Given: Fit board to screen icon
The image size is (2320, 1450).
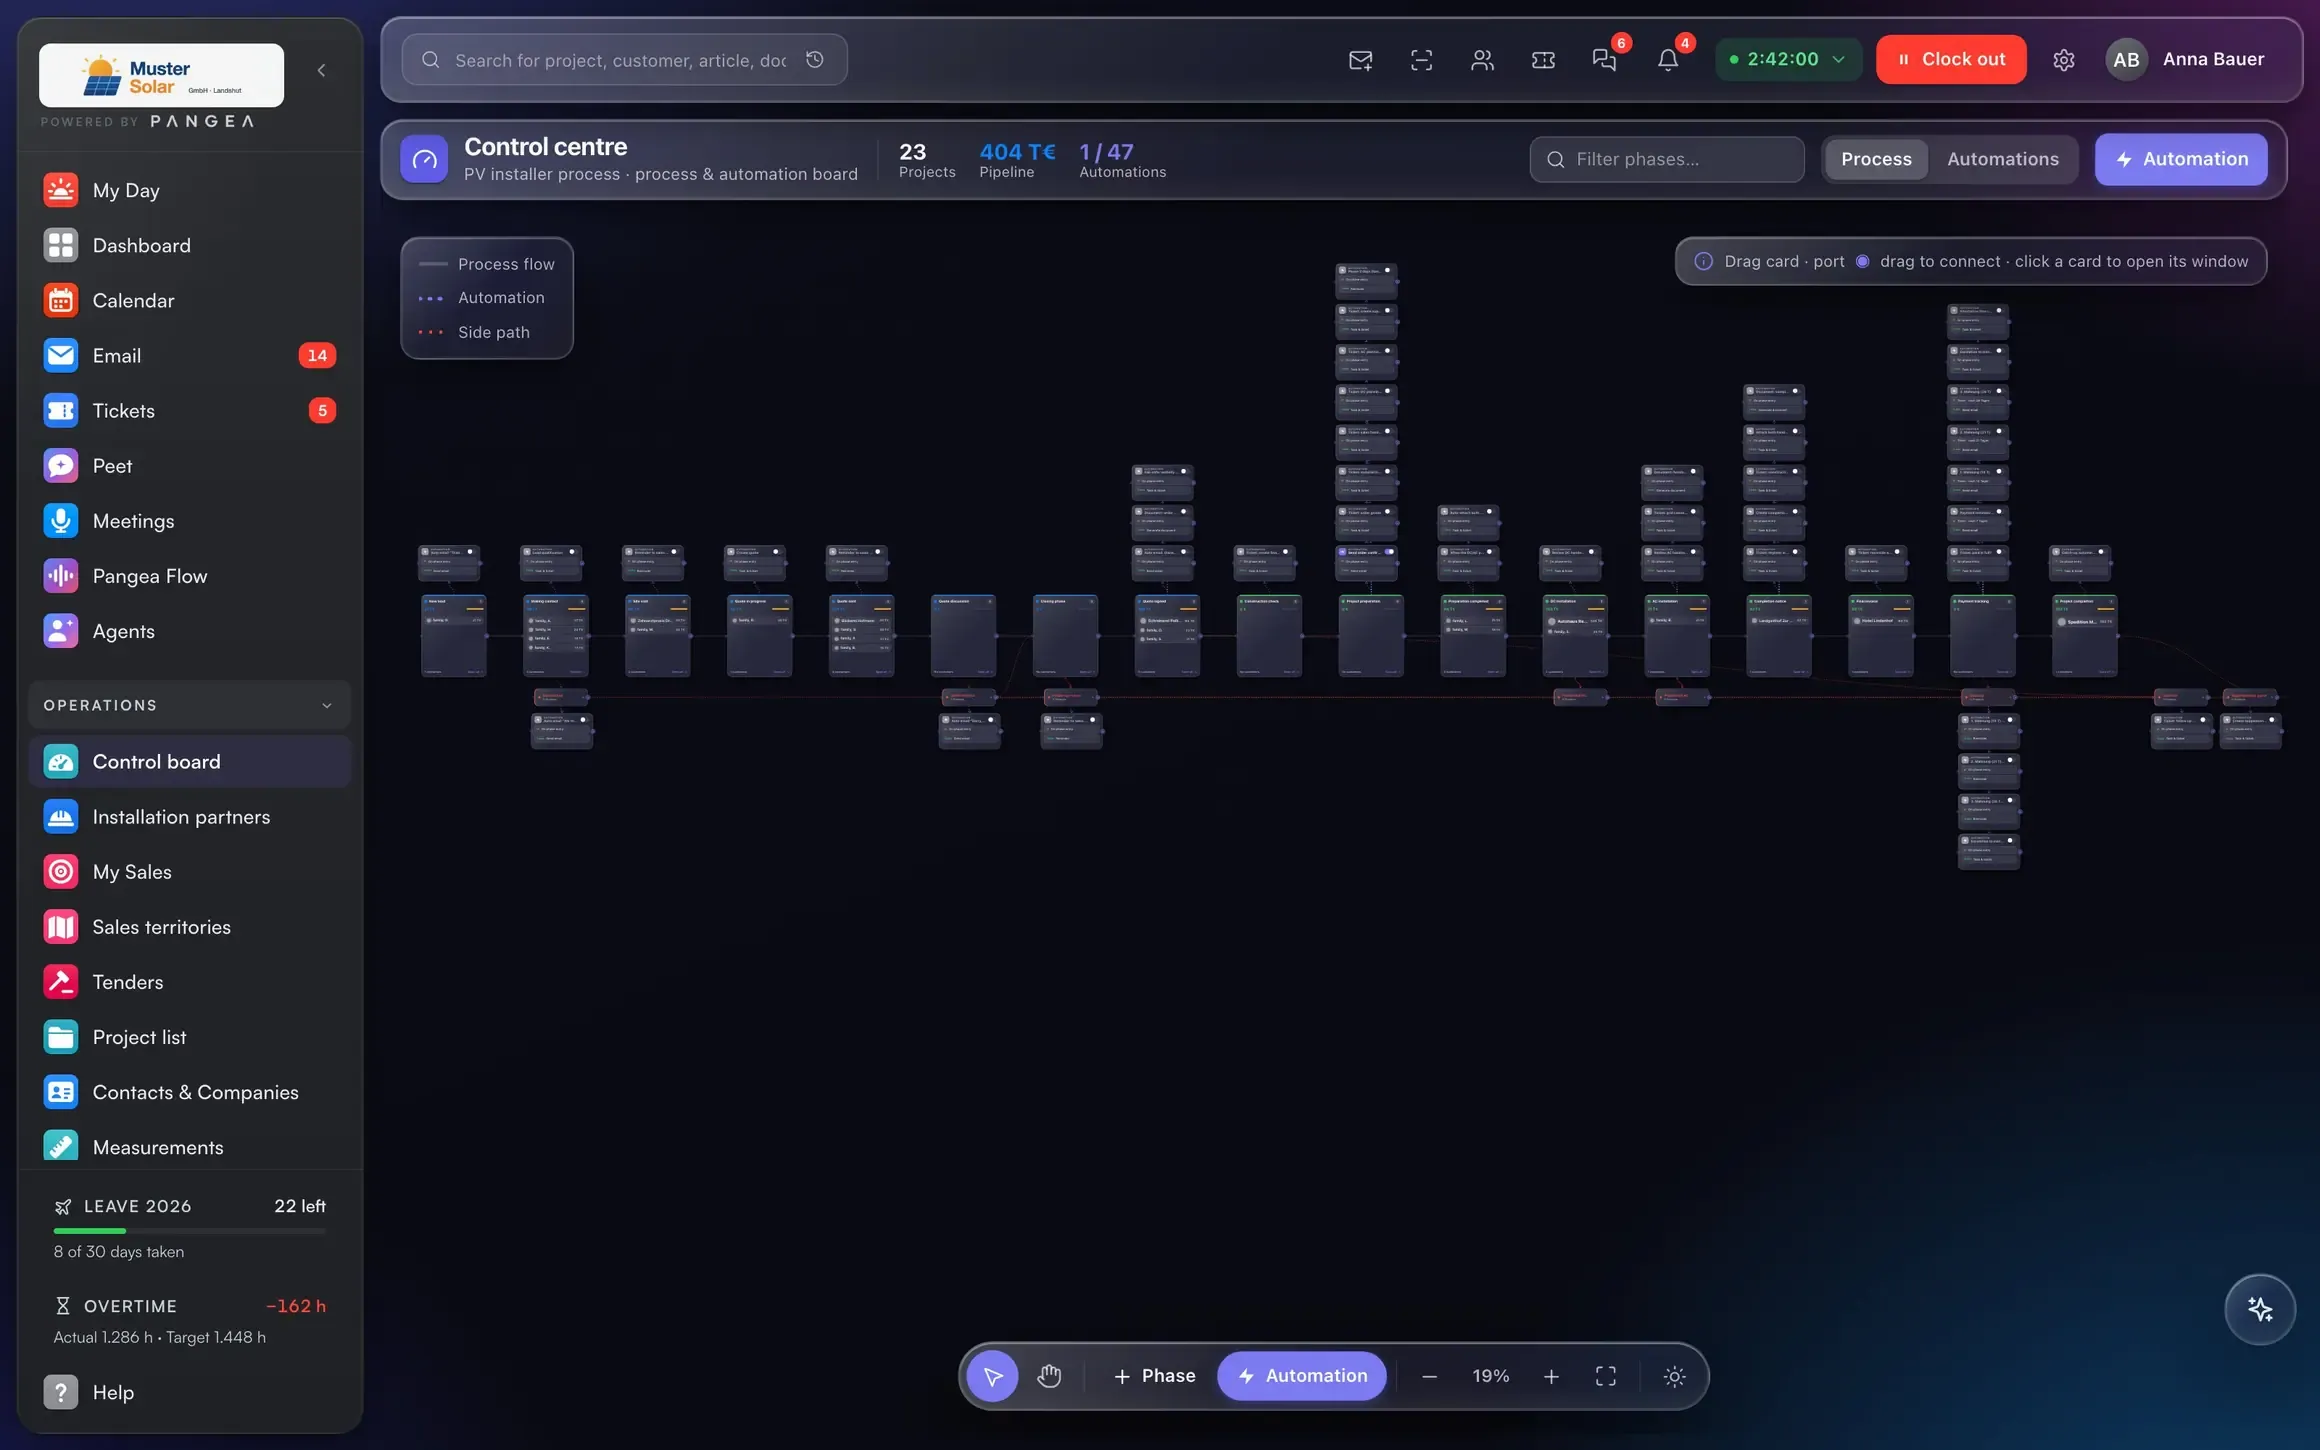Looking at the screenshot, I should pyautogui.click(x=1605, y=1376).
